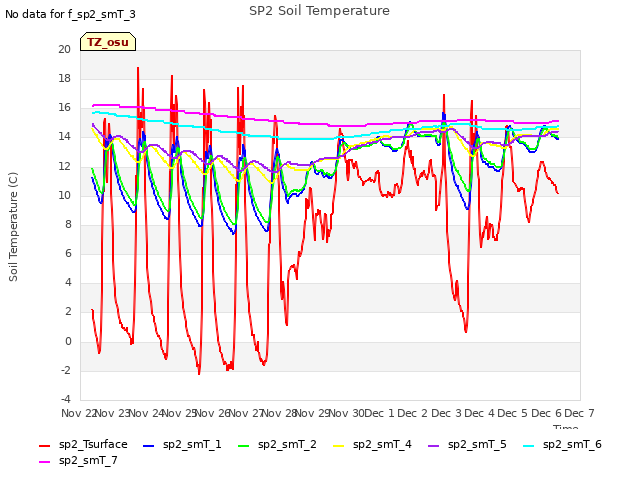Click the 8 y-axis tick label
This screenshot has width=640, height=480.
(68, 224)
